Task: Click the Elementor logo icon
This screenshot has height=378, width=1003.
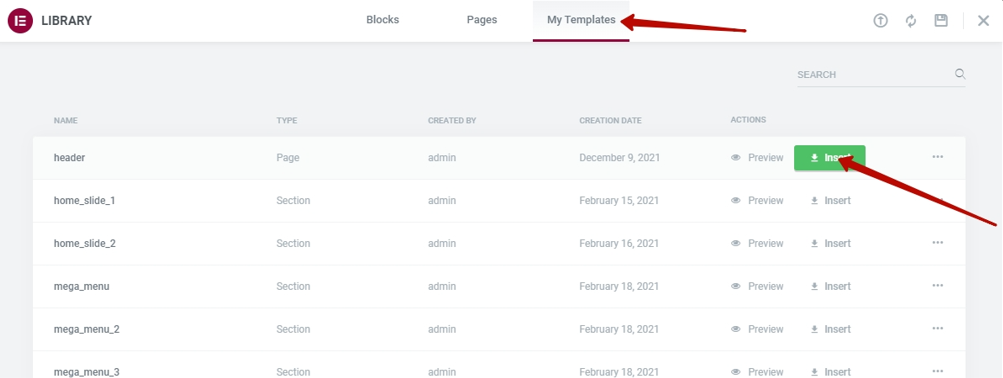Action: 20,20
